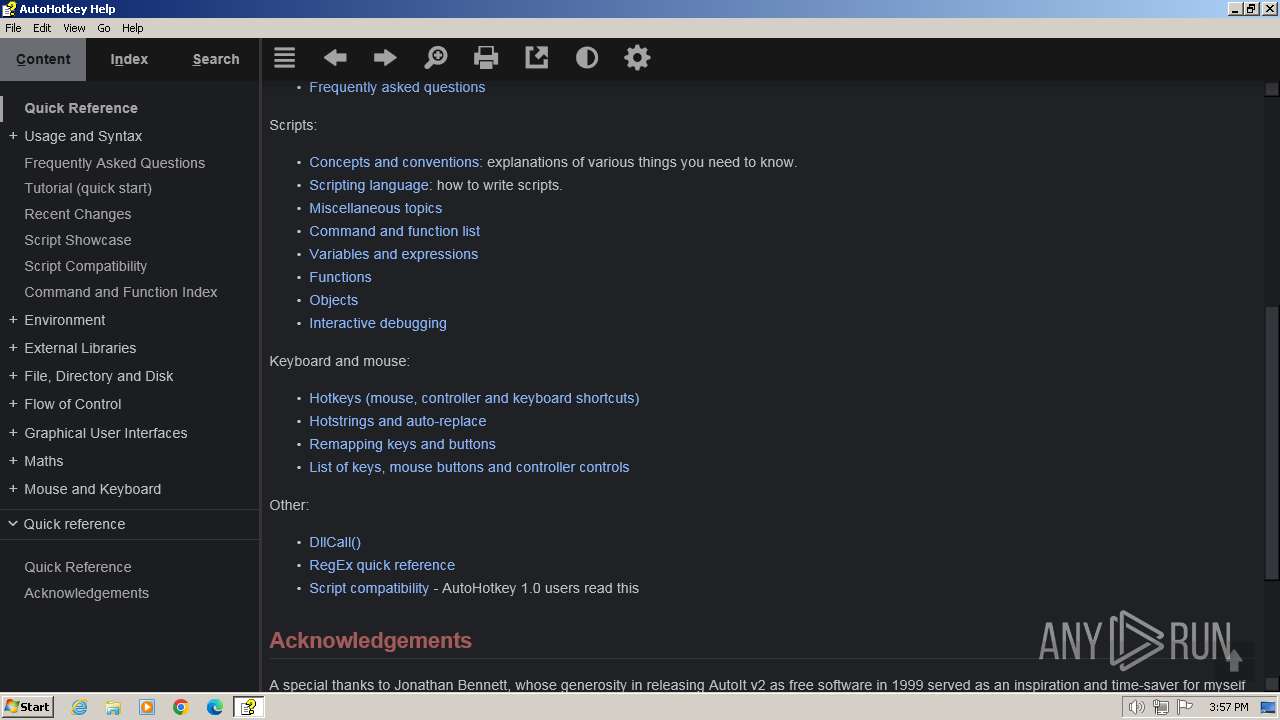Select Acknowledgements in the sidebar
The image size is (1280, 720).
coord(87,593)
